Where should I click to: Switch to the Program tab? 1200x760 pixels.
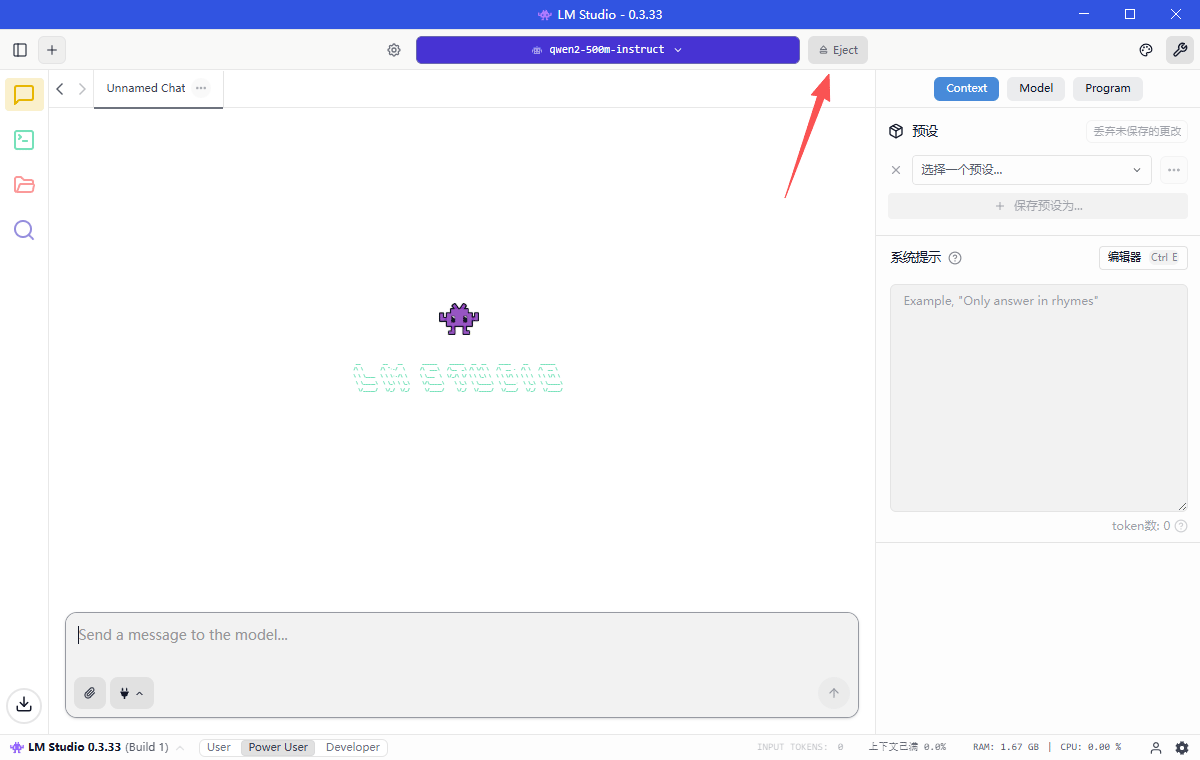[1107, 88]
